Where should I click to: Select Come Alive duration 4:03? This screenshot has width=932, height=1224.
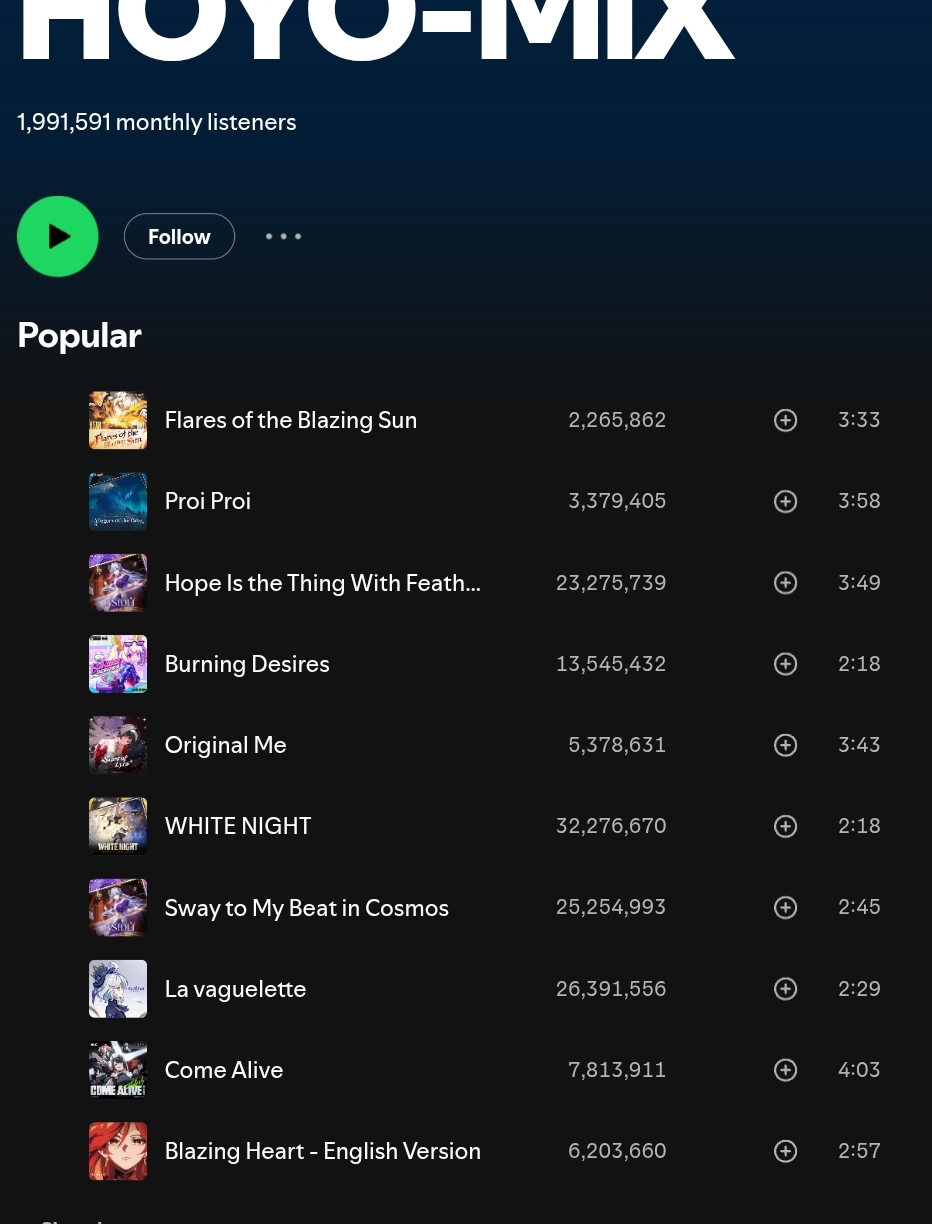[859, 1070]
